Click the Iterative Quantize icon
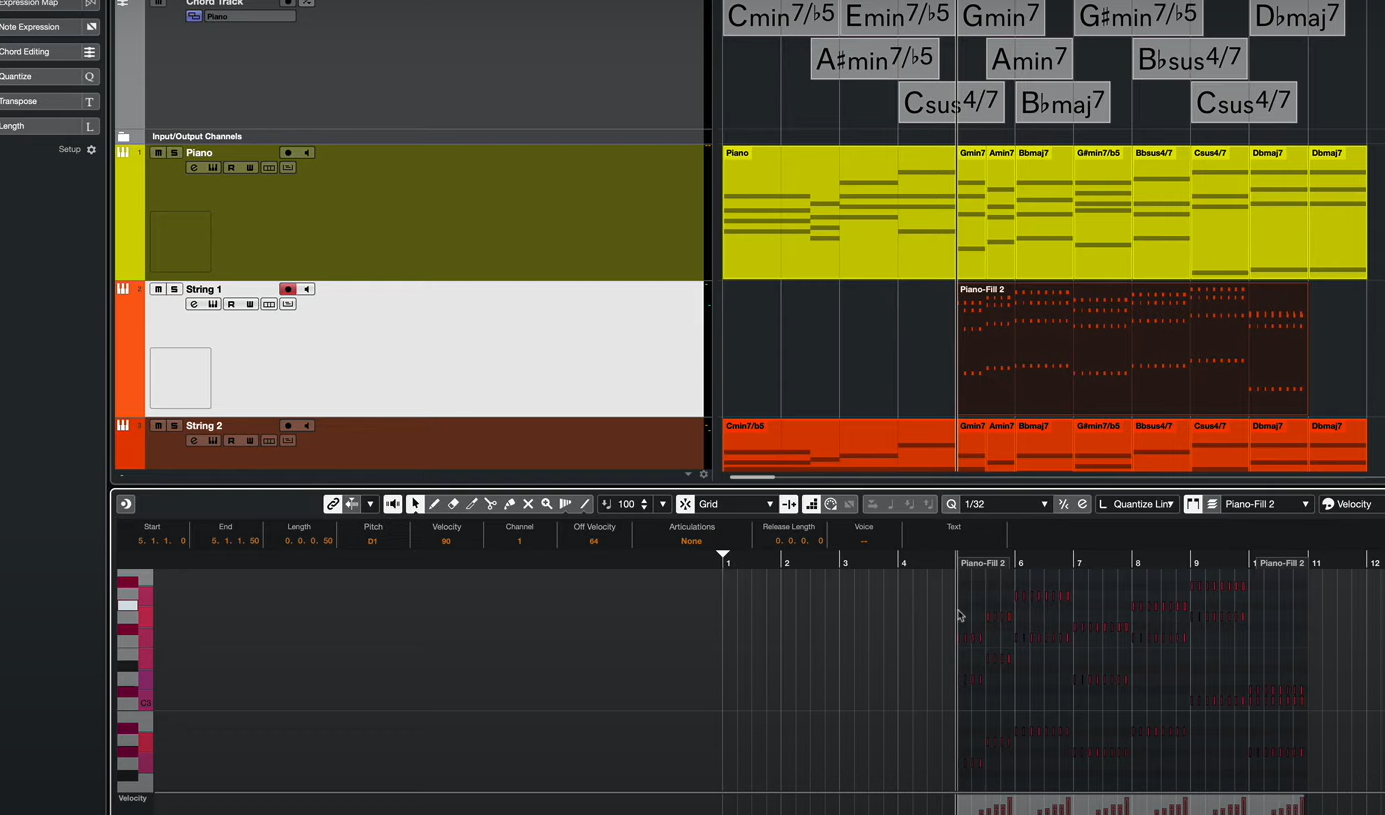Screen dimensions: 1385x815 click(x=1064, y=504)
